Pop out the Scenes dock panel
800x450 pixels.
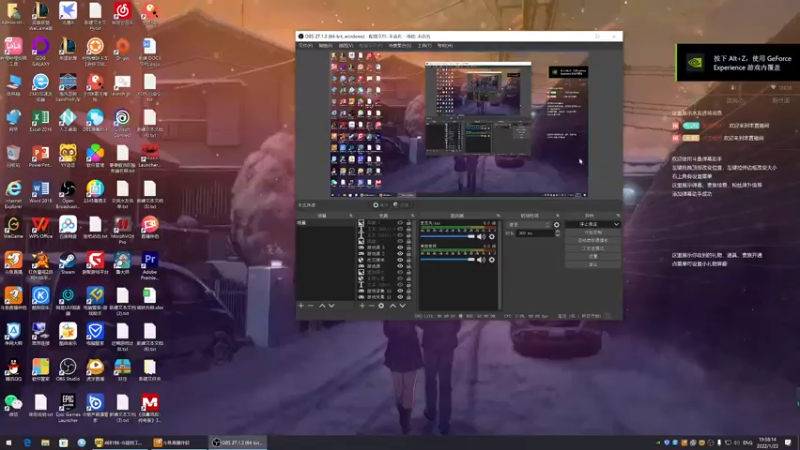(351, 216)
